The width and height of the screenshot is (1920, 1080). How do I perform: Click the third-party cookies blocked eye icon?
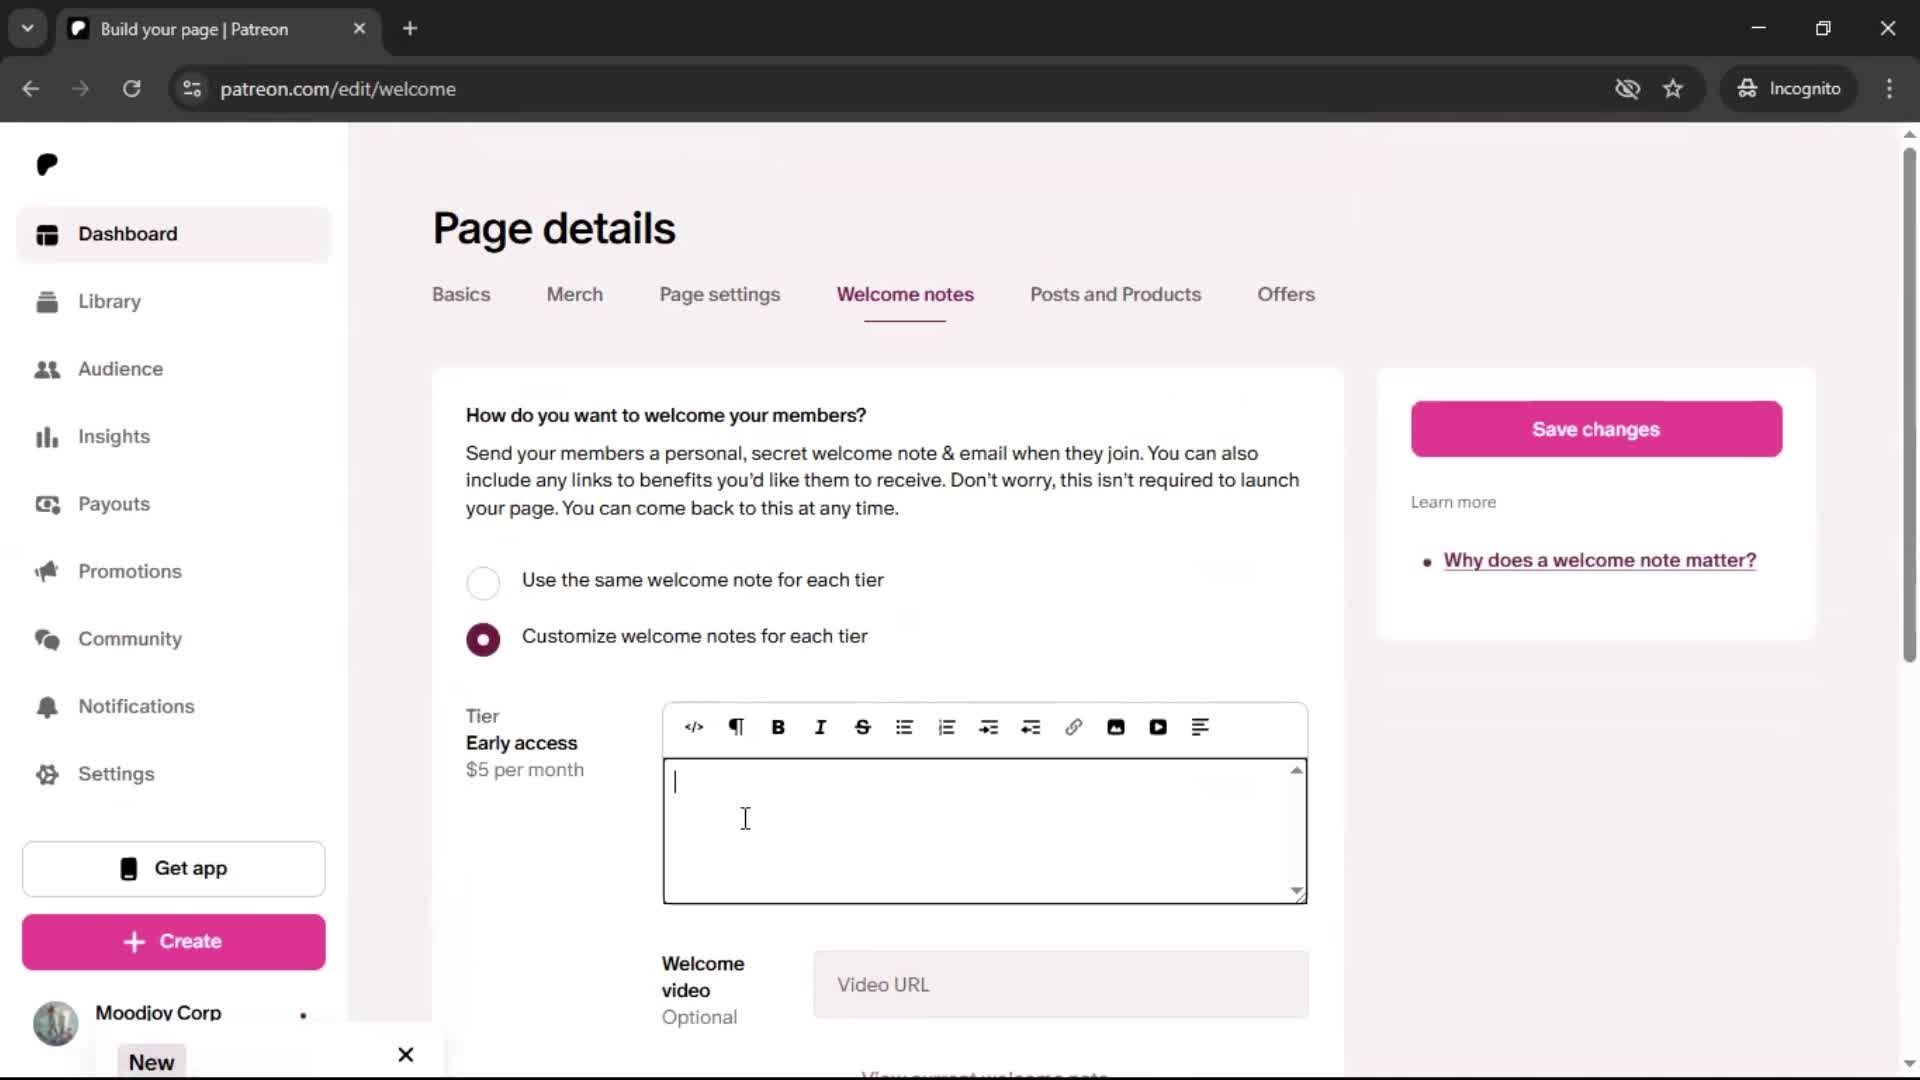coord(1627,89)
